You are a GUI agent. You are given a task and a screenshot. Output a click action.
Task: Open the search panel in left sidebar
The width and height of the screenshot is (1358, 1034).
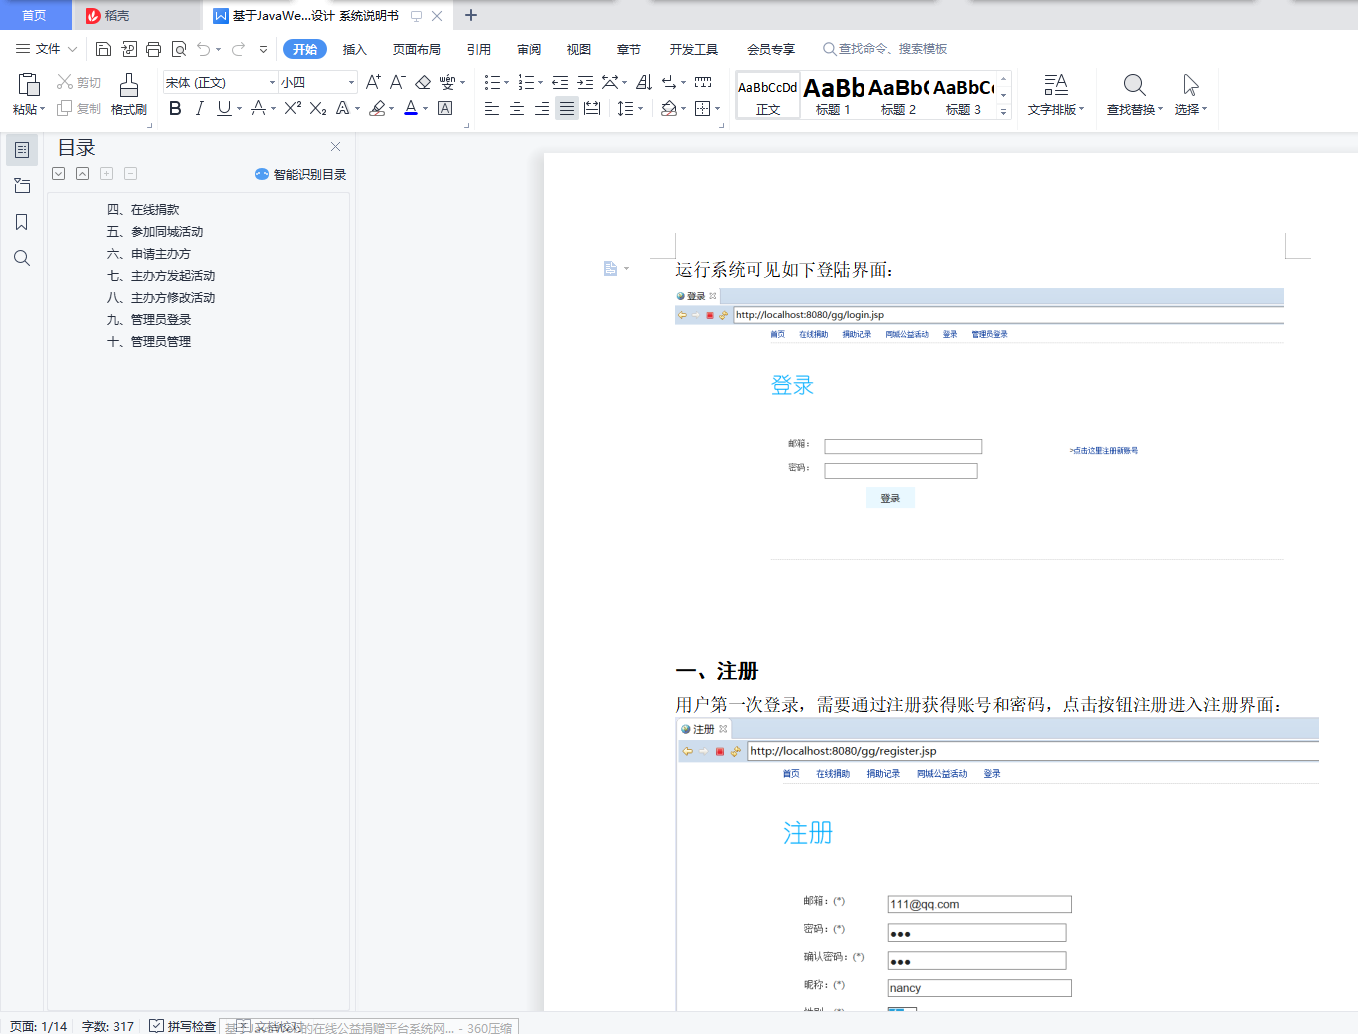pos(22,258)
